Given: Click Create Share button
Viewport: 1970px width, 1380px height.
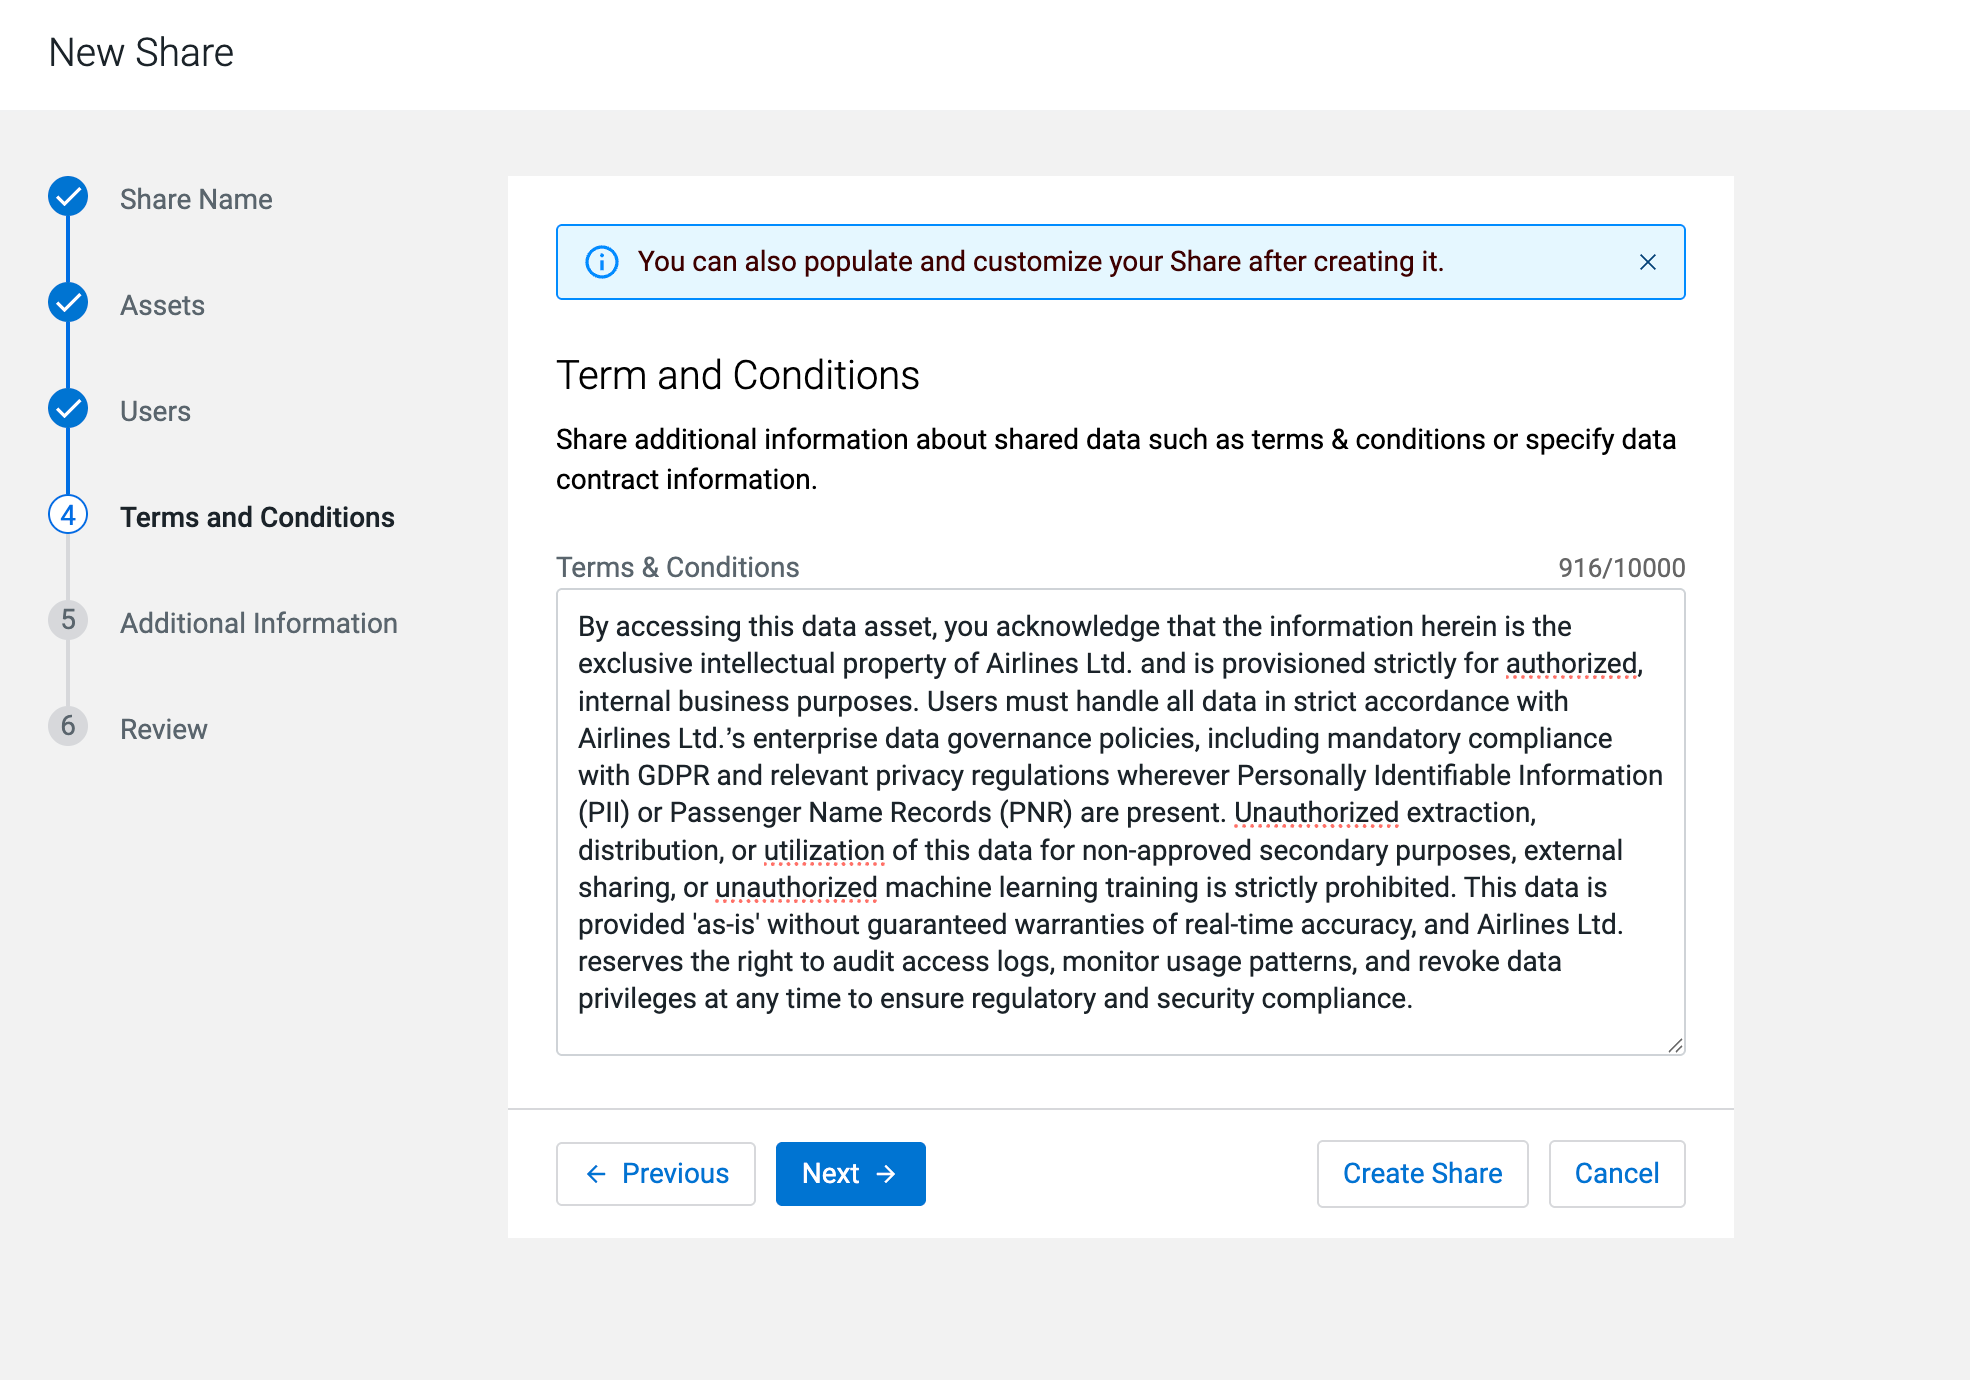Looking at the screenshot, I should pyautogui.click(x=1421, y=1173).
